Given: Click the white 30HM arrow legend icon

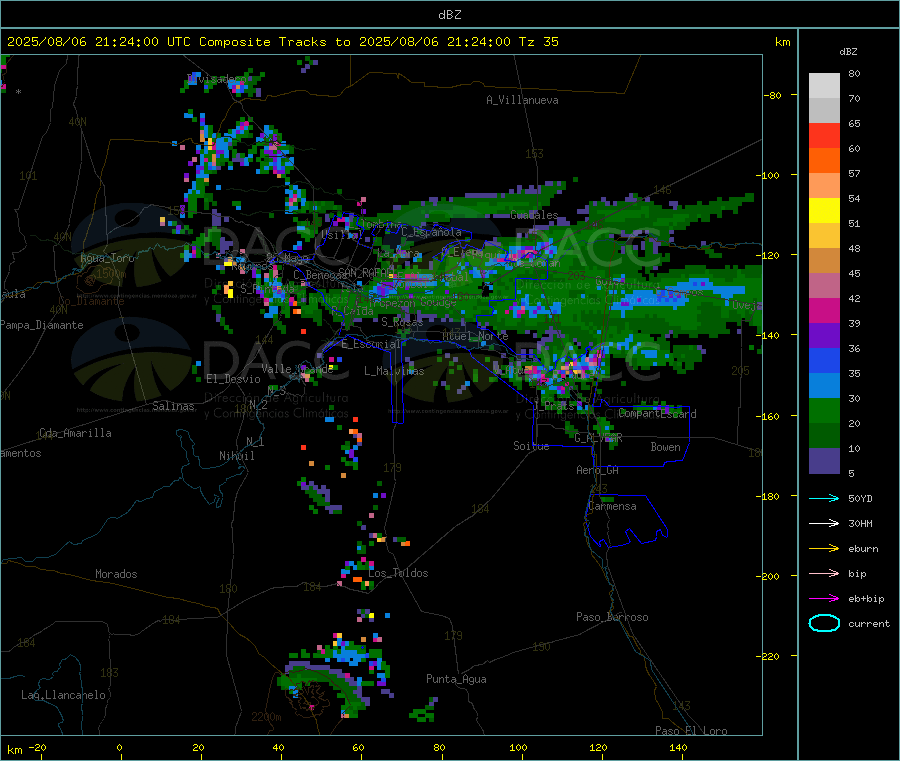Looking at the screenshot, I should (x=824, y=523).
